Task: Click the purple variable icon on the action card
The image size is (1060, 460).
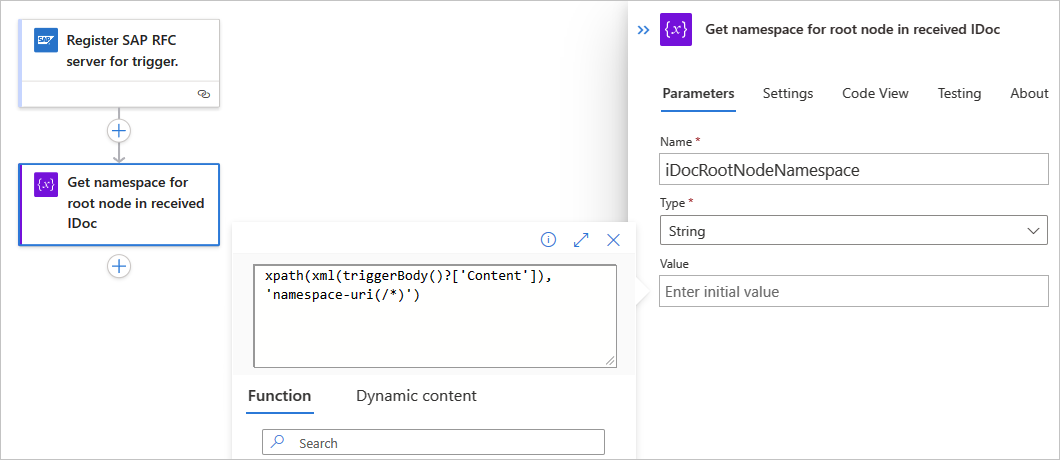Action: [47, 184]
